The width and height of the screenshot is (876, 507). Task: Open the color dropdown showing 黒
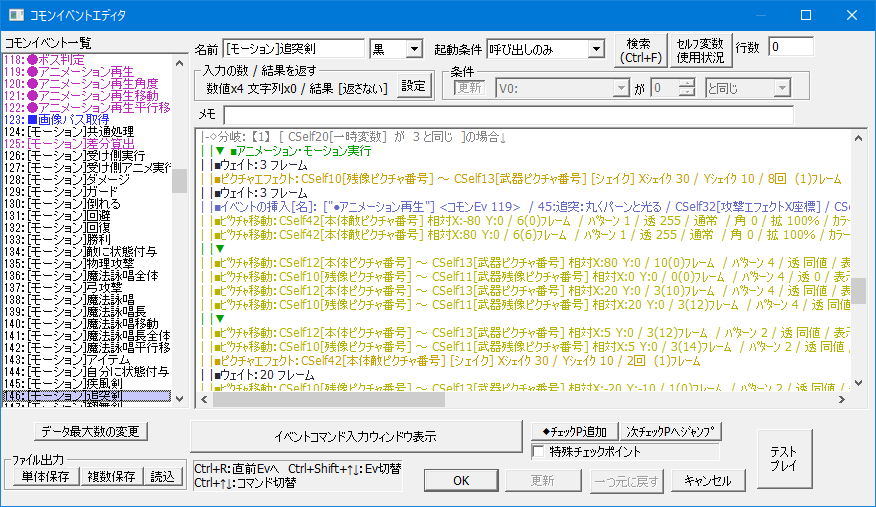point(413,49)
